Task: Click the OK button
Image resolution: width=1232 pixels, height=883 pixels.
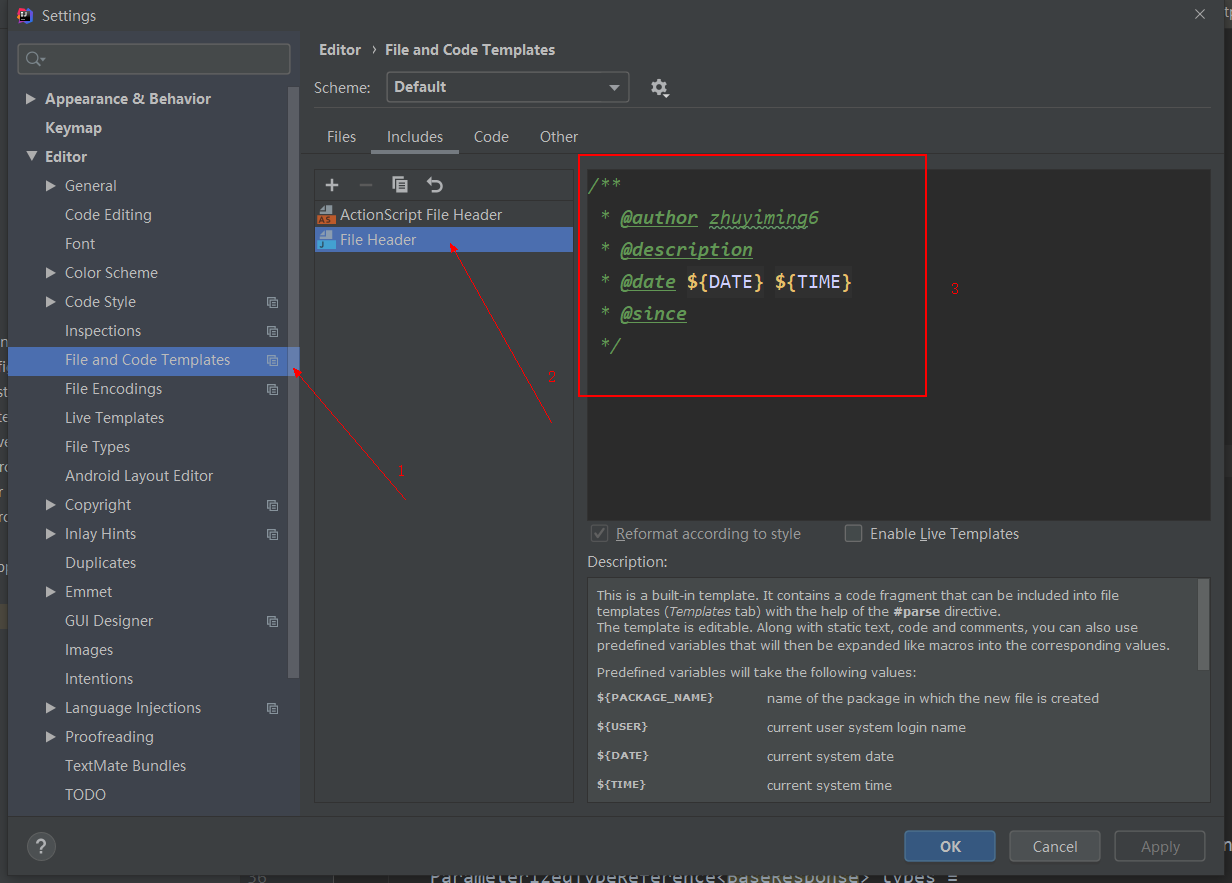Action: click(950, 846)
